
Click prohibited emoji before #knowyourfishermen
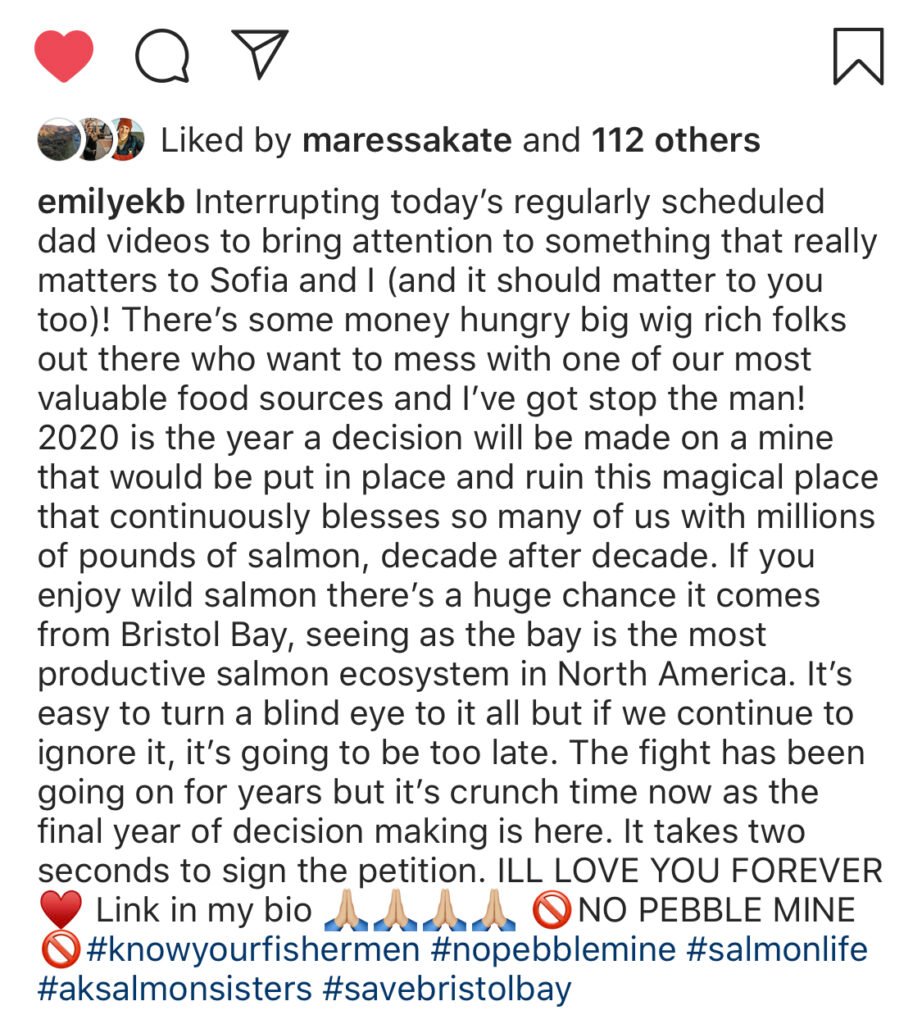click(59, 949)
